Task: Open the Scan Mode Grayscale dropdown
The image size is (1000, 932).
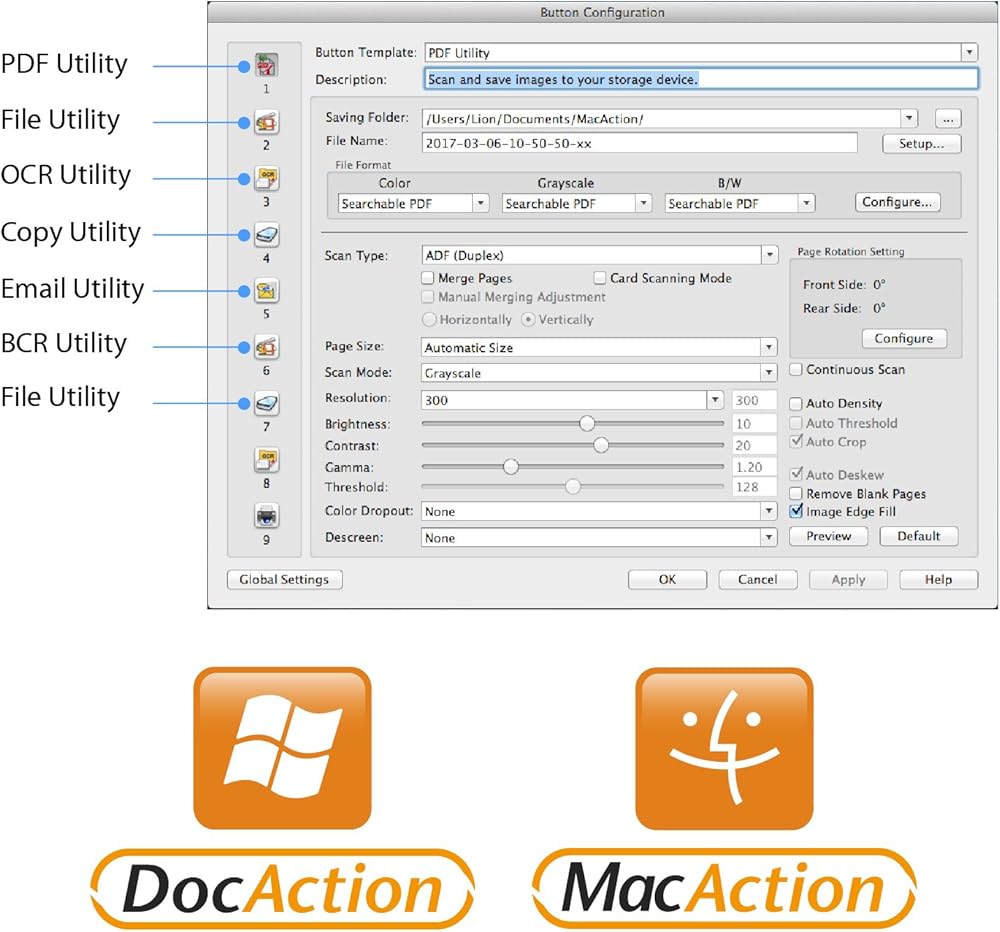Action: 768,373
